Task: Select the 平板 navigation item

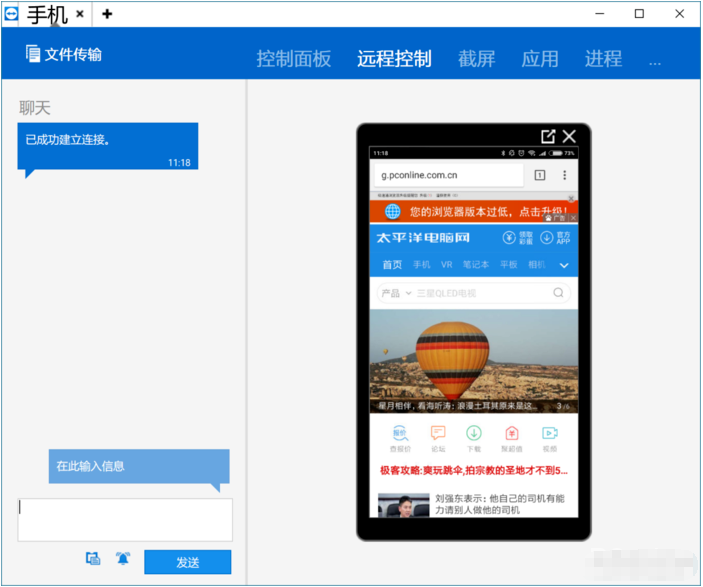Action: 509,265
